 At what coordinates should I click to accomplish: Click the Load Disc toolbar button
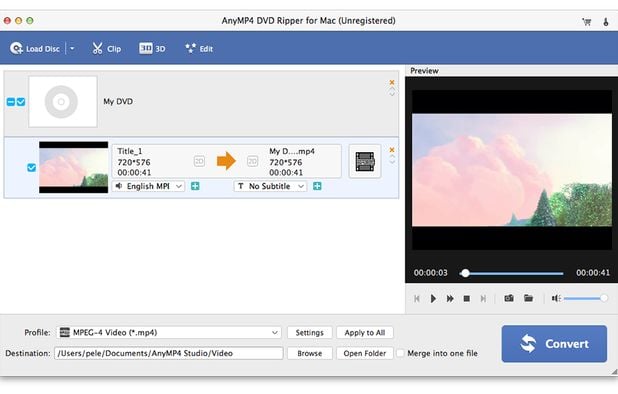[x=35, y=48]
